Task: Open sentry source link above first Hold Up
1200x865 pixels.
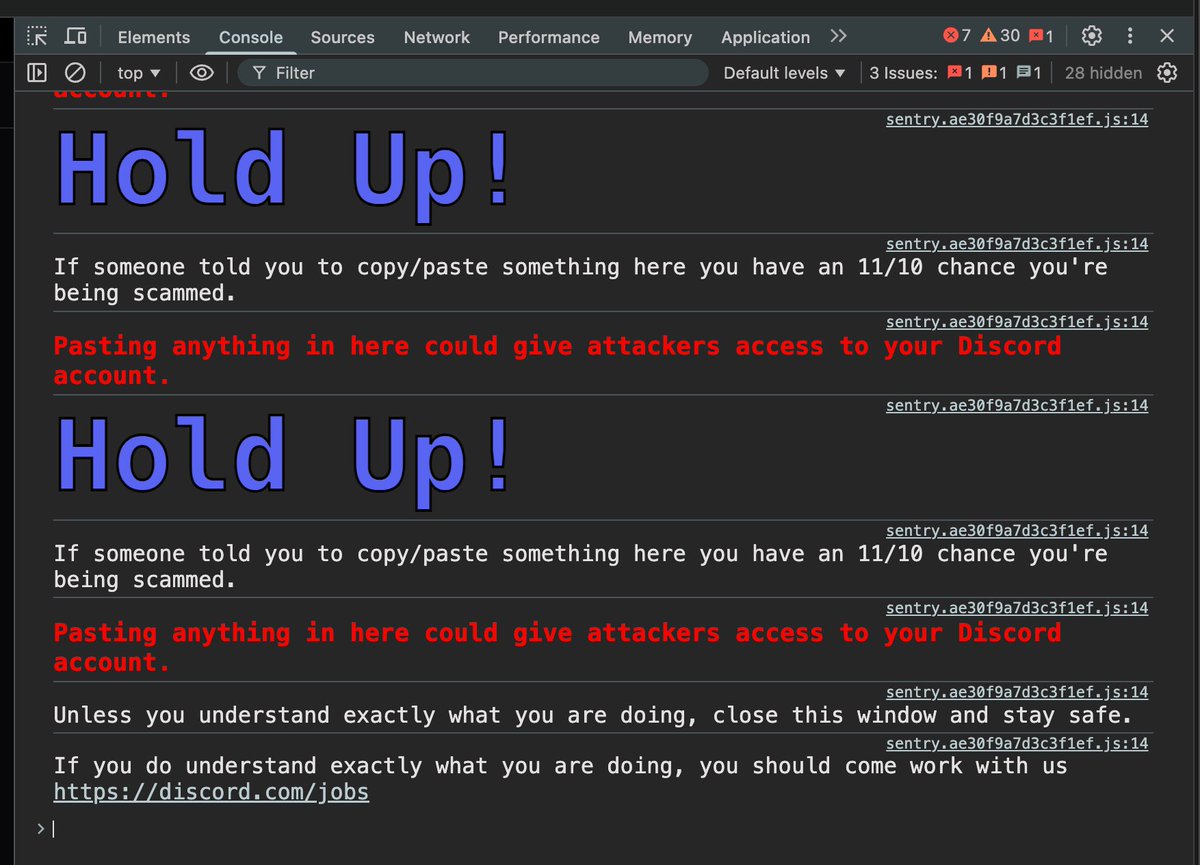Action: (1017, 119)
